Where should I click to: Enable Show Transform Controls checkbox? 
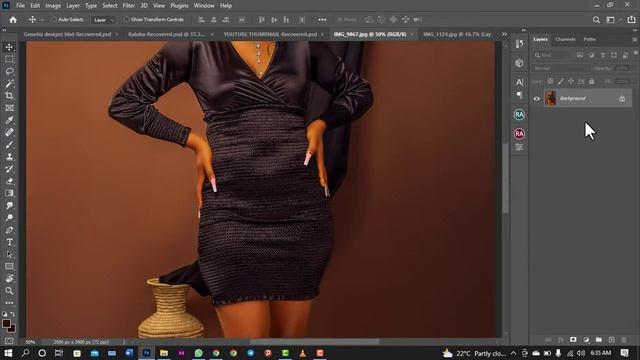click(126, 20)
